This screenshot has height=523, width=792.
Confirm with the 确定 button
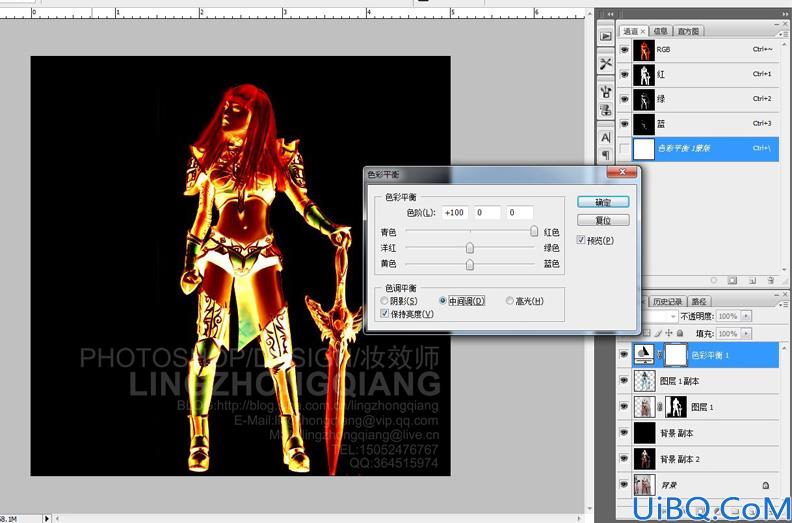point(603,202)
